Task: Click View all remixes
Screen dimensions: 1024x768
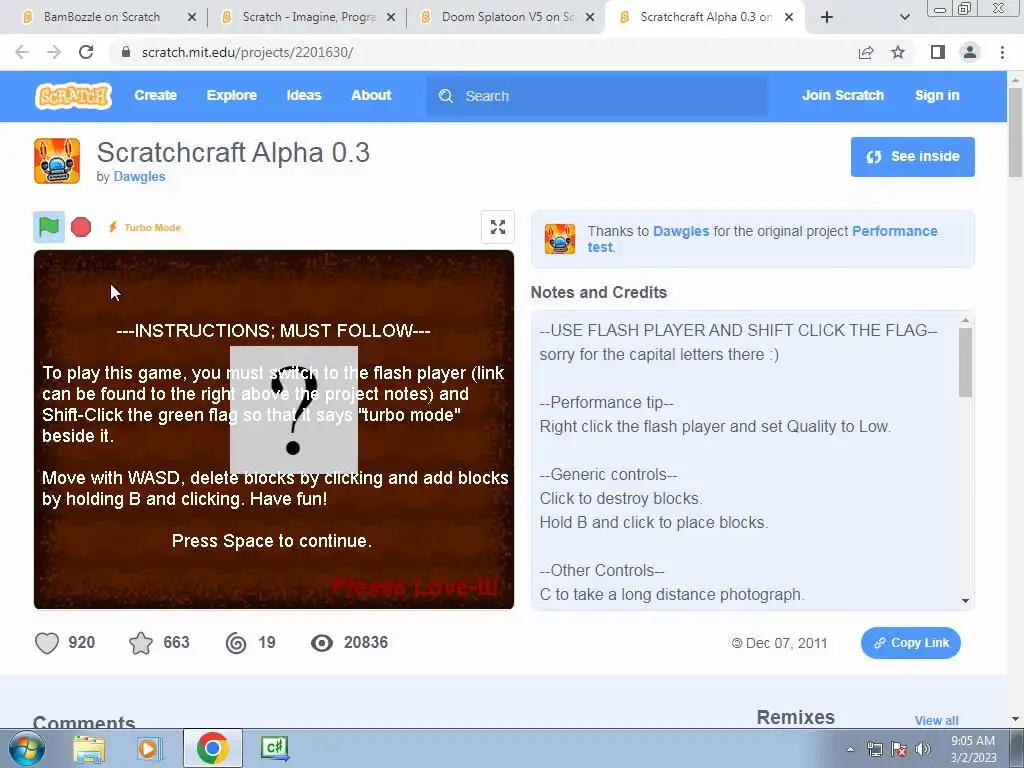Action: (x=936, y=720)
